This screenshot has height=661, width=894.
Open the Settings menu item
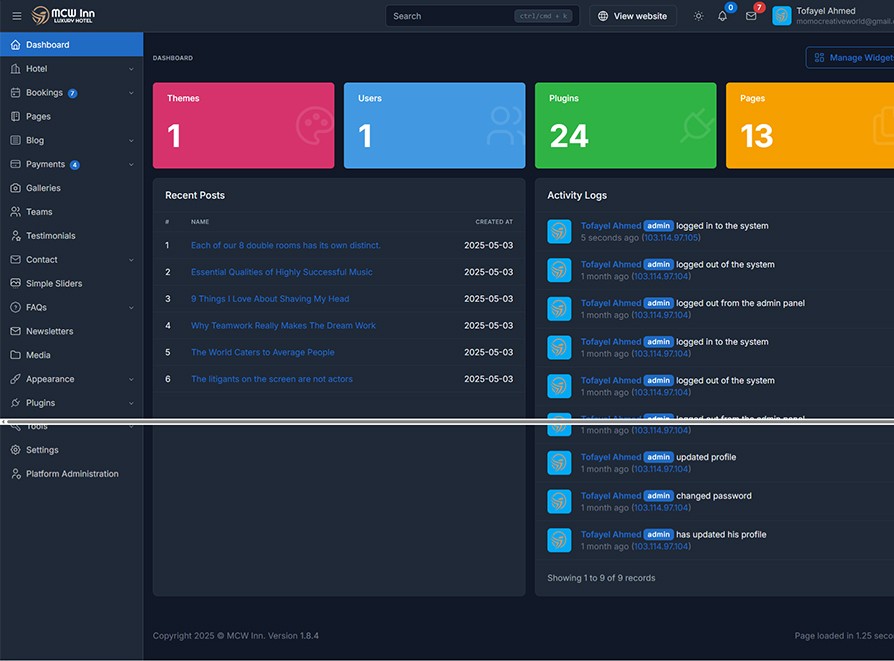[x=42, y=450]
